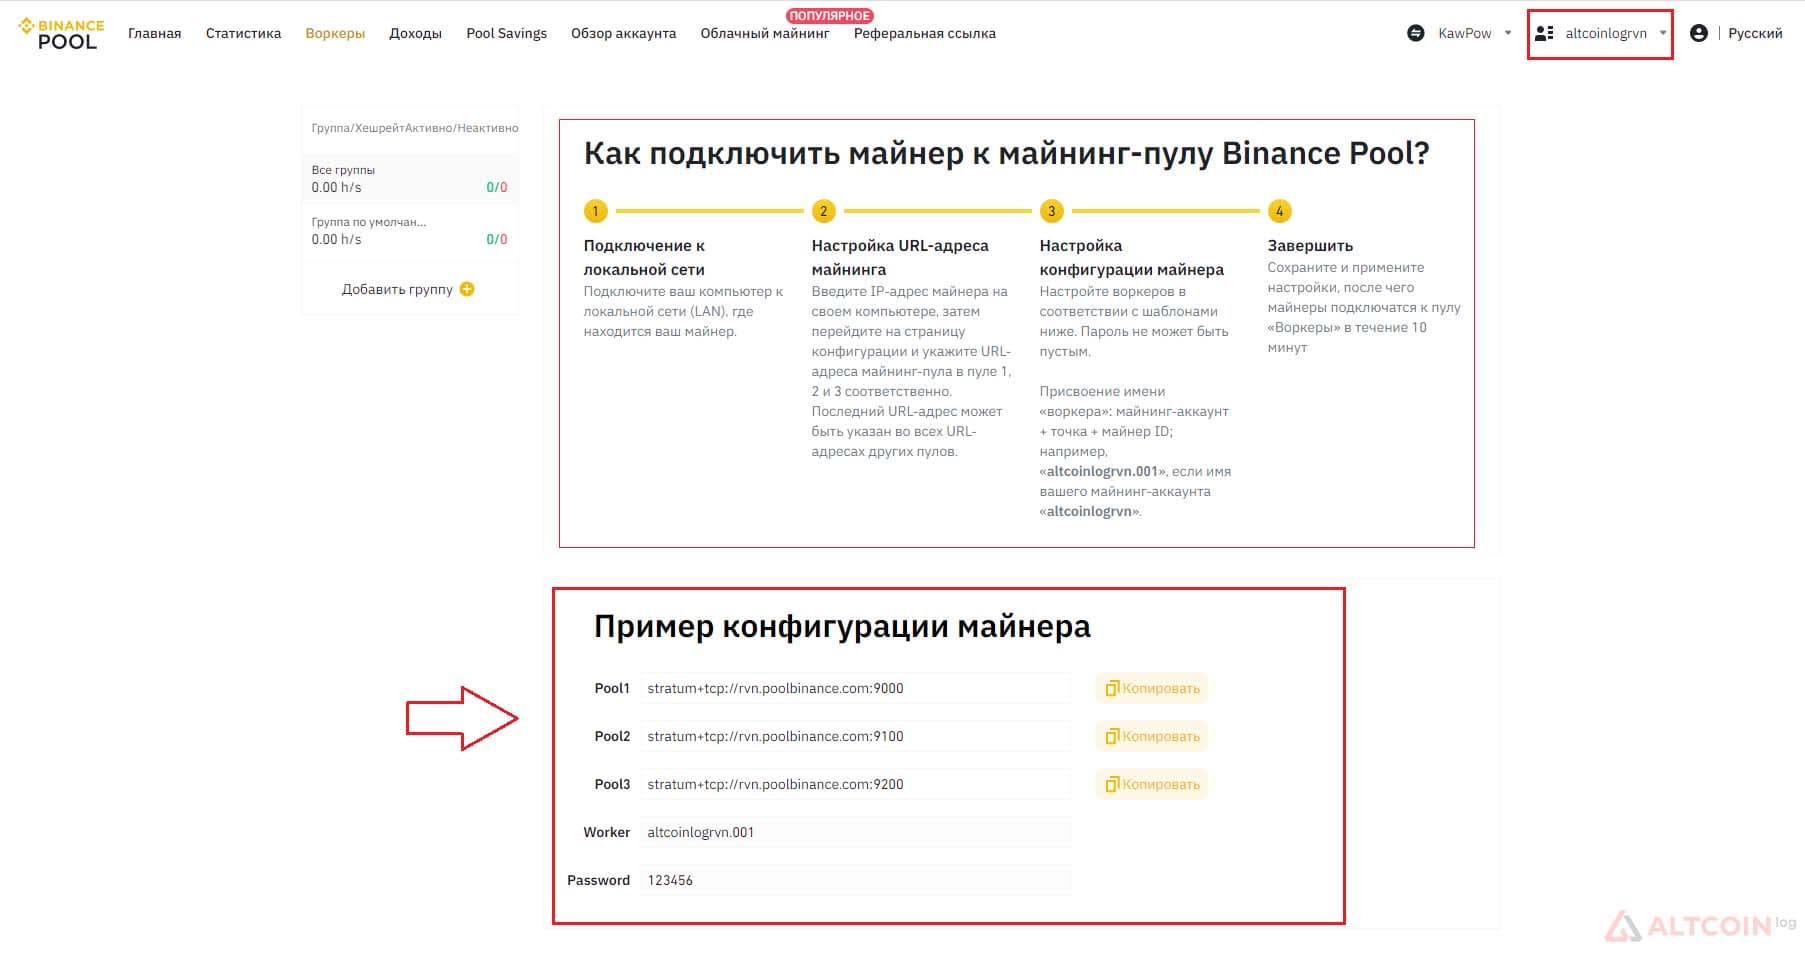Copy the Pool2 stratum URL
The width and height of the screenshot is (1805, 953).
pos(1152,736)
